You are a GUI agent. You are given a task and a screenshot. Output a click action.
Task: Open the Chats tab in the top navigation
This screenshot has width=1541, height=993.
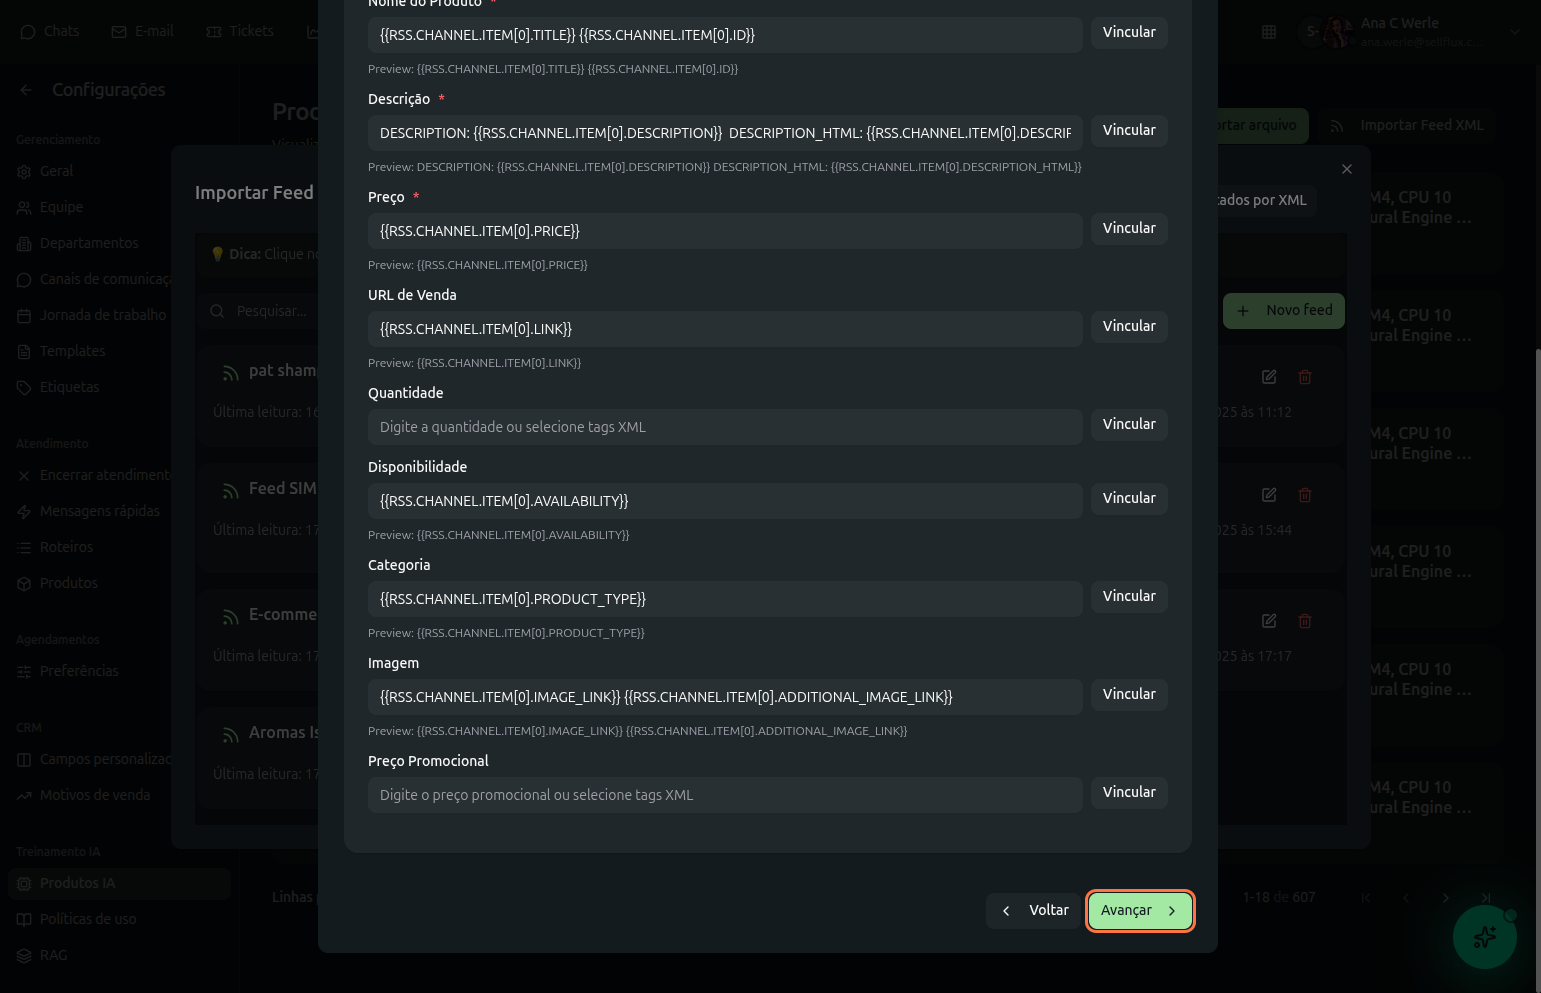pyautogui.click(x=50, y=32)
